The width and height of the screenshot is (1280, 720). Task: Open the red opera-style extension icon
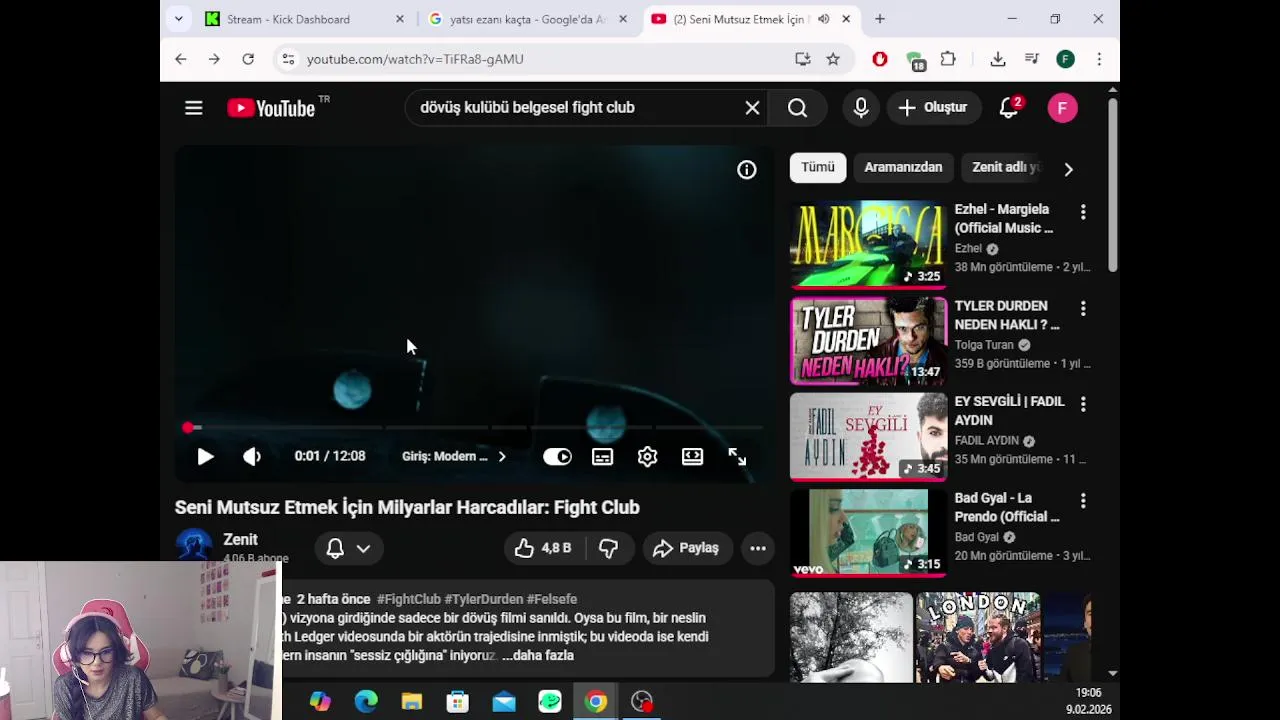880,59
